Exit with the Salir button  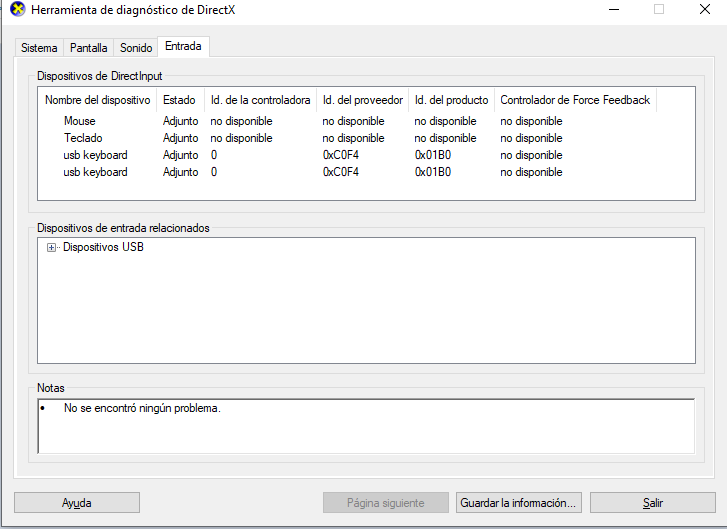click(653, 503)
